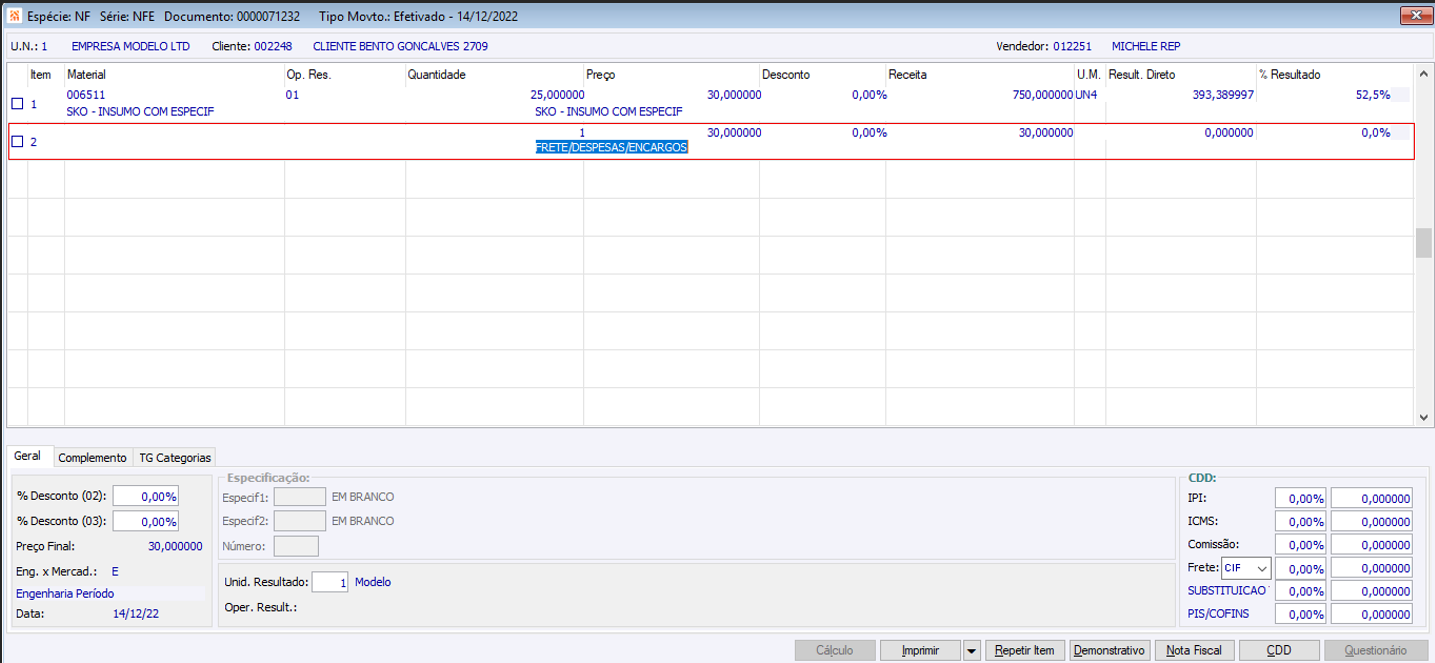Click the PIS/COFINS percentage field
Screen dimensions: 1435x663
1300,614
